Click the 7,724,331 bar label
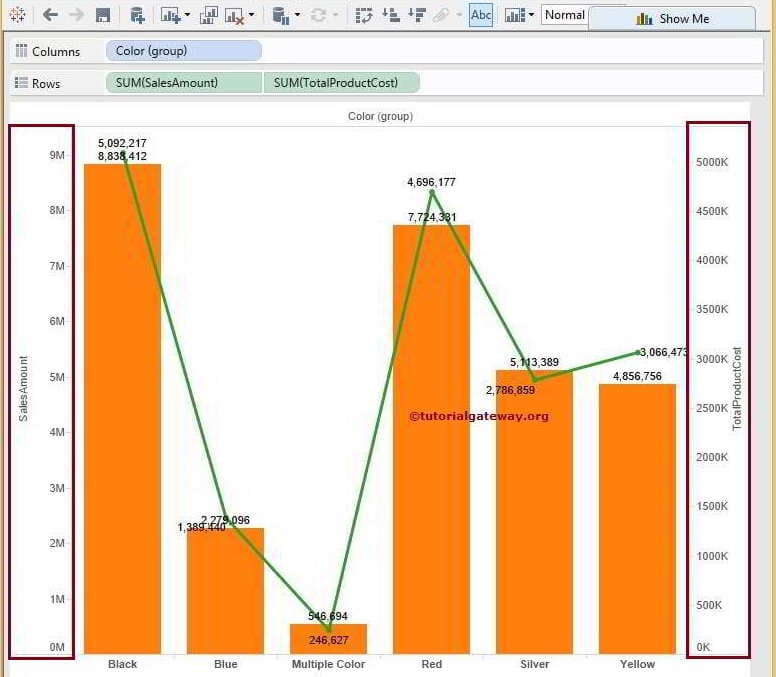Image resolution: width=776 pixels, height=677 pixels. coord(432,217)
